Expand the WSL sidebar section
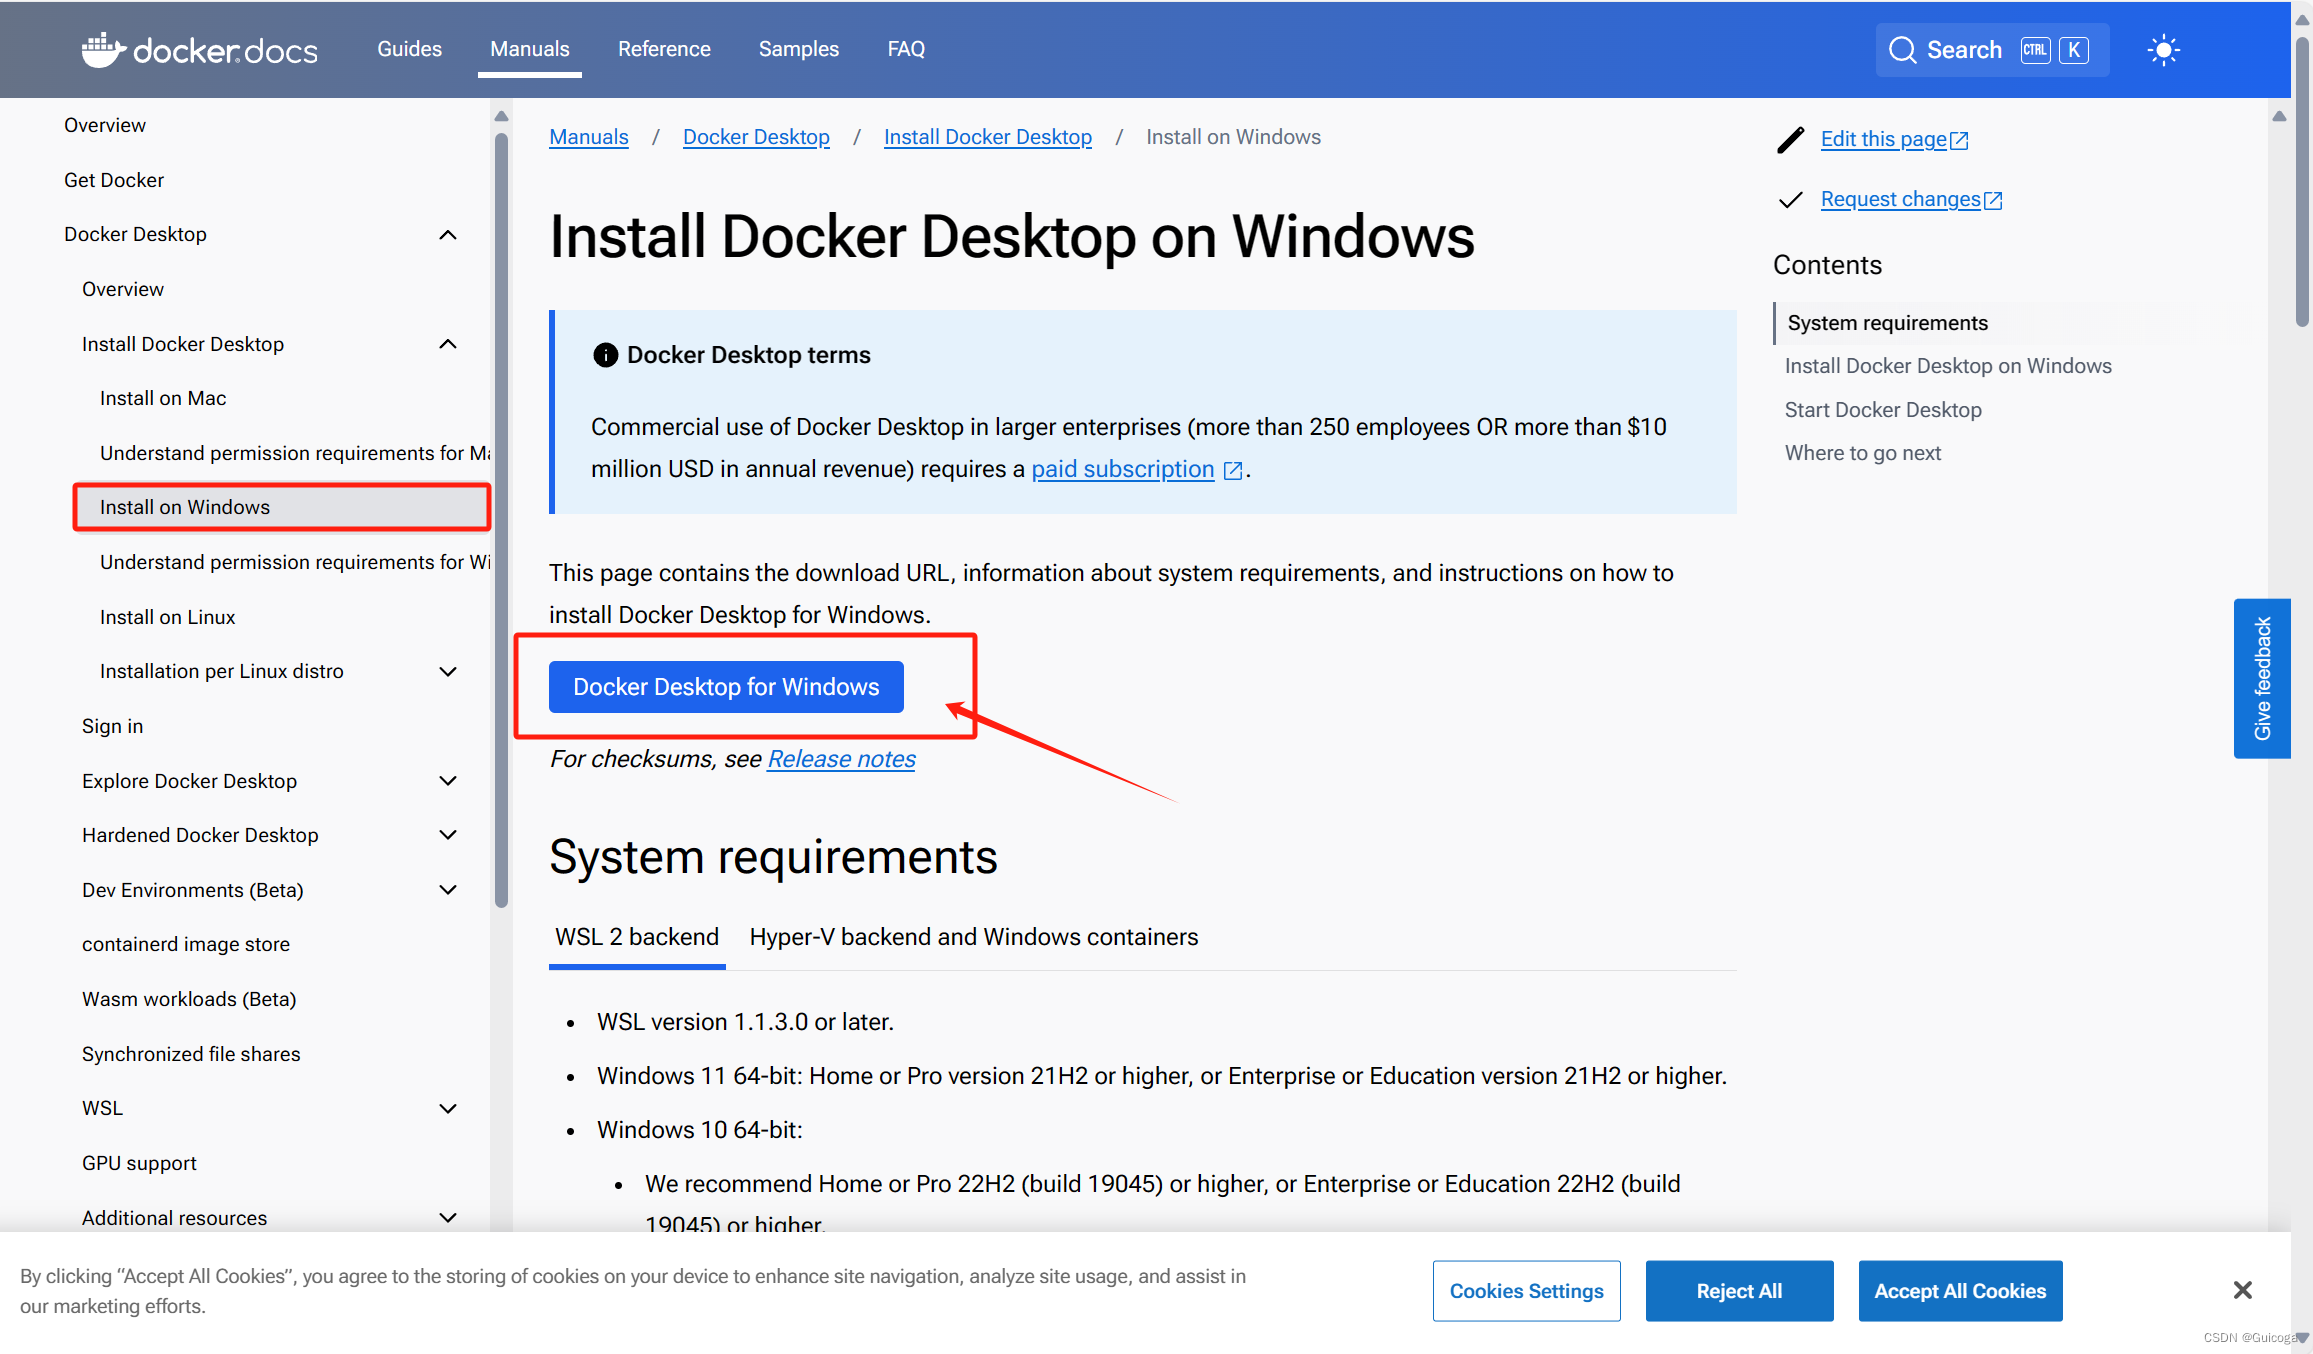The image size is (2313, 1354). 448,1108
